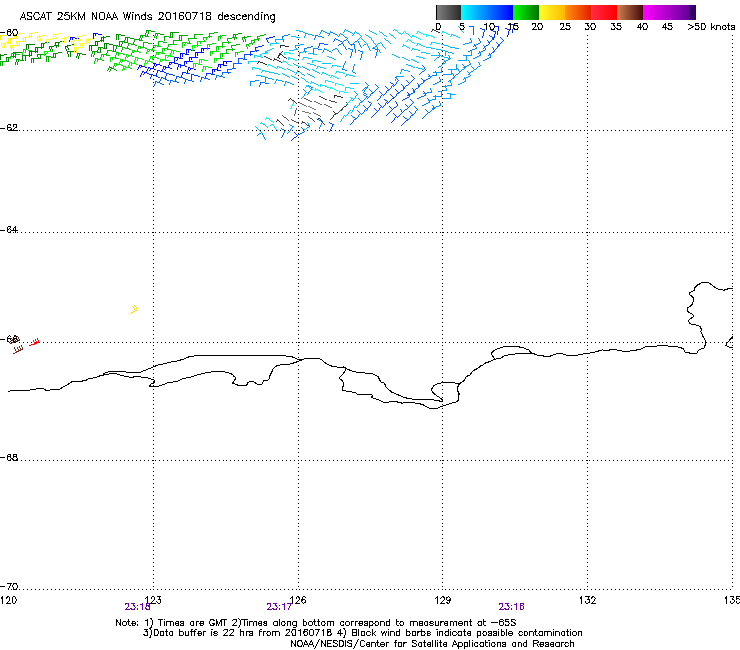Click the 132 longitude axis label
This screenshot has height=650, width=740.
tap(588, 600)
